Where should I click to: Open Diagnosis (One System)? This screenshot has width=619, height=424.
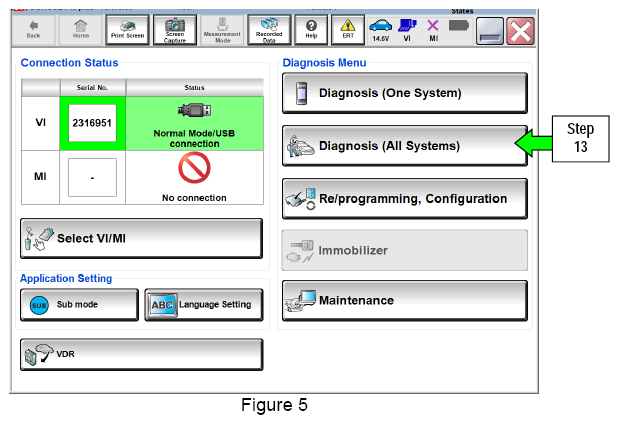click(405, 93)
